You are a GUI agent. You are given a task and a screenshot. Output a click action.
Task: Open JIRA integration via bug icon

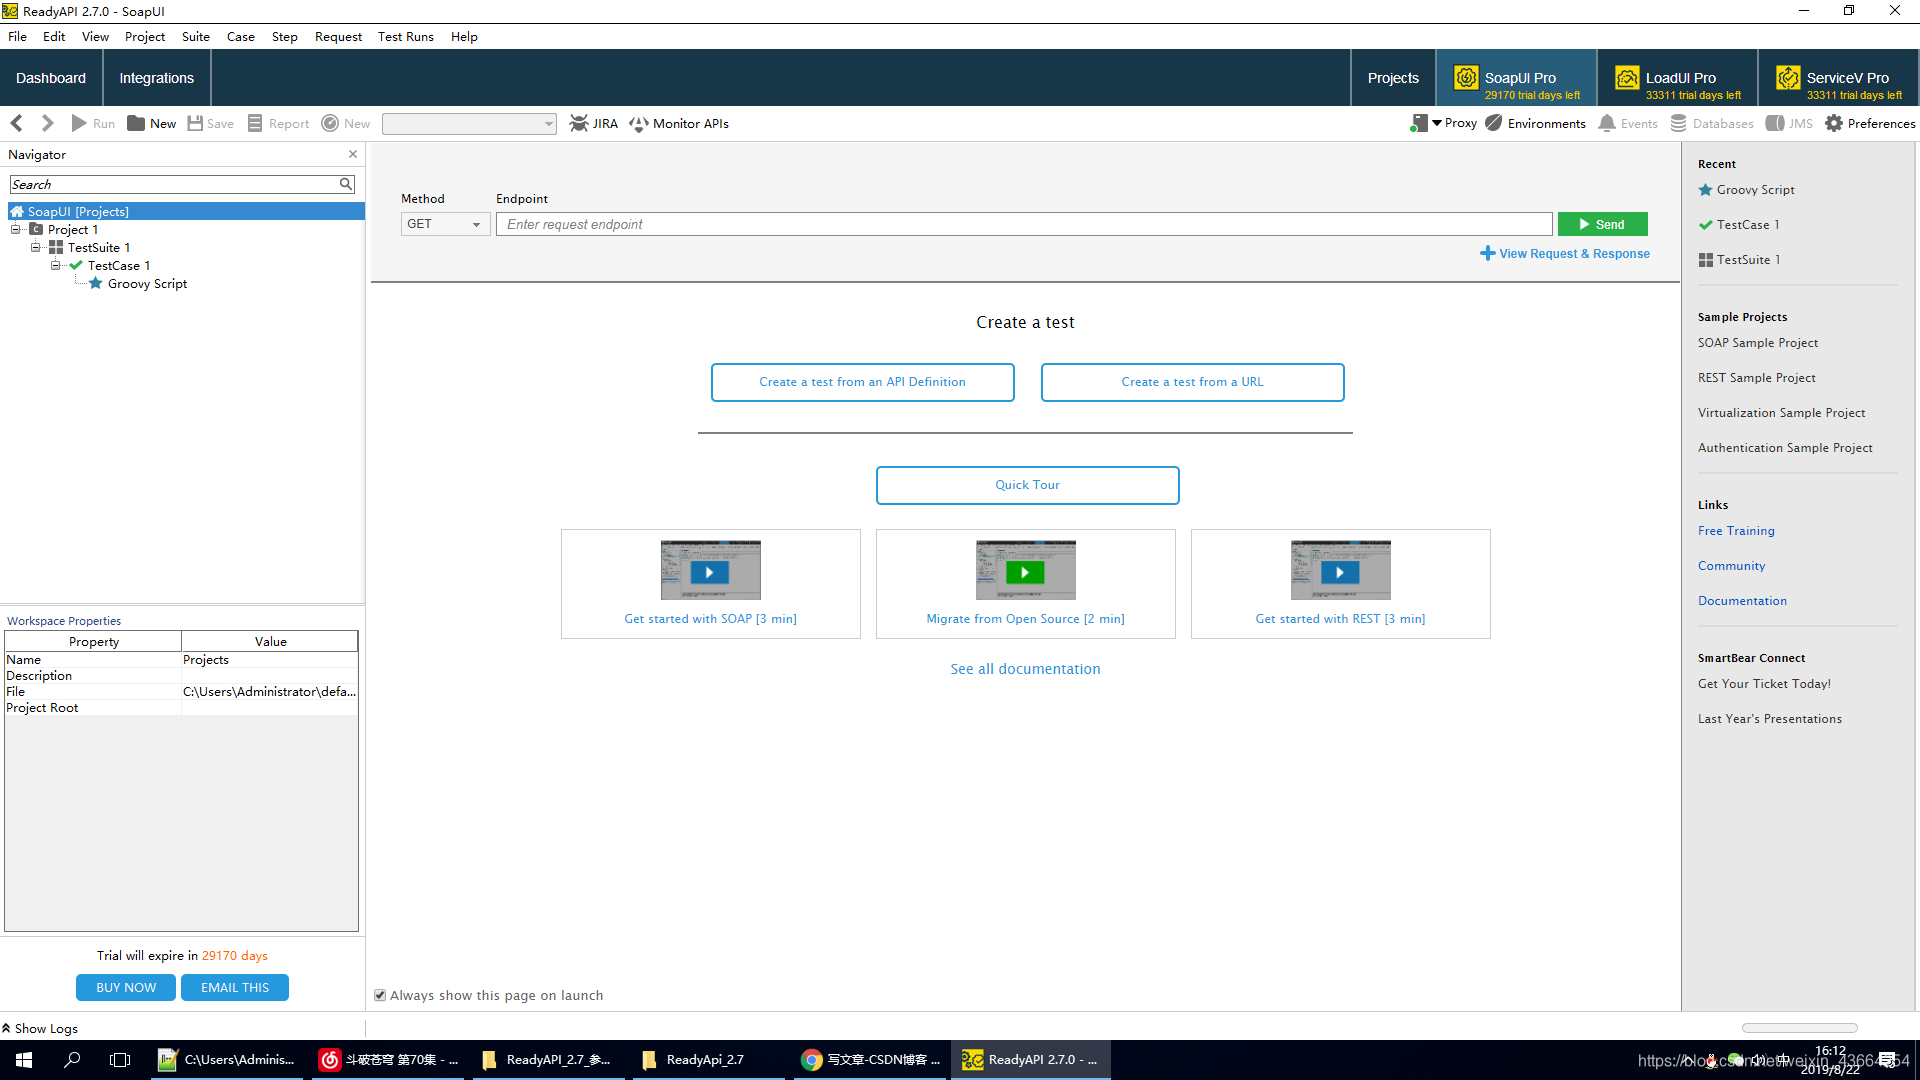pyautogui.click(x=579, y=123)
